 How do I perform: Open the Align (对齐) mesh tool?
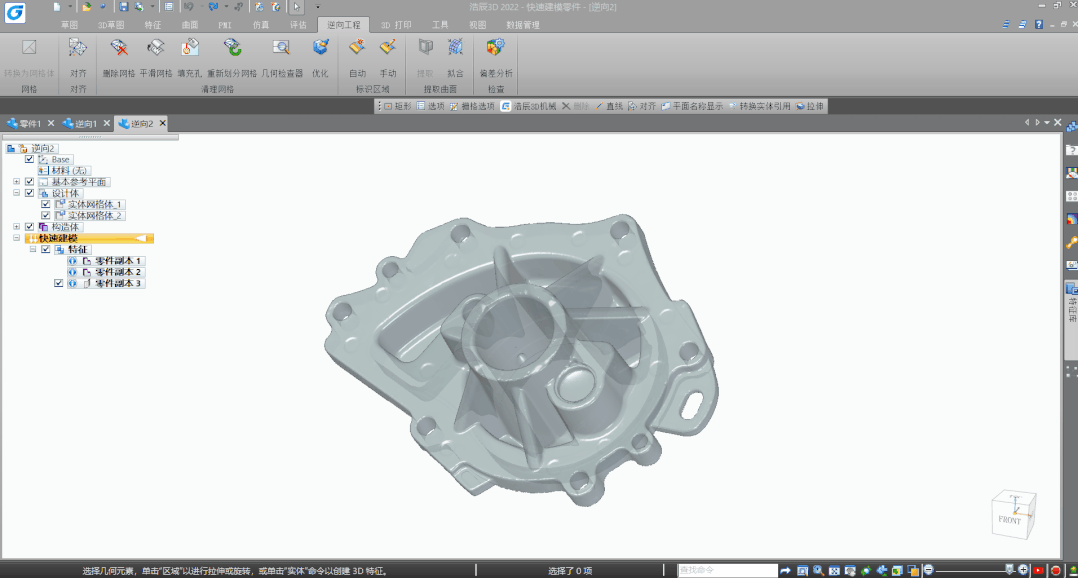(x=78, y=57)
